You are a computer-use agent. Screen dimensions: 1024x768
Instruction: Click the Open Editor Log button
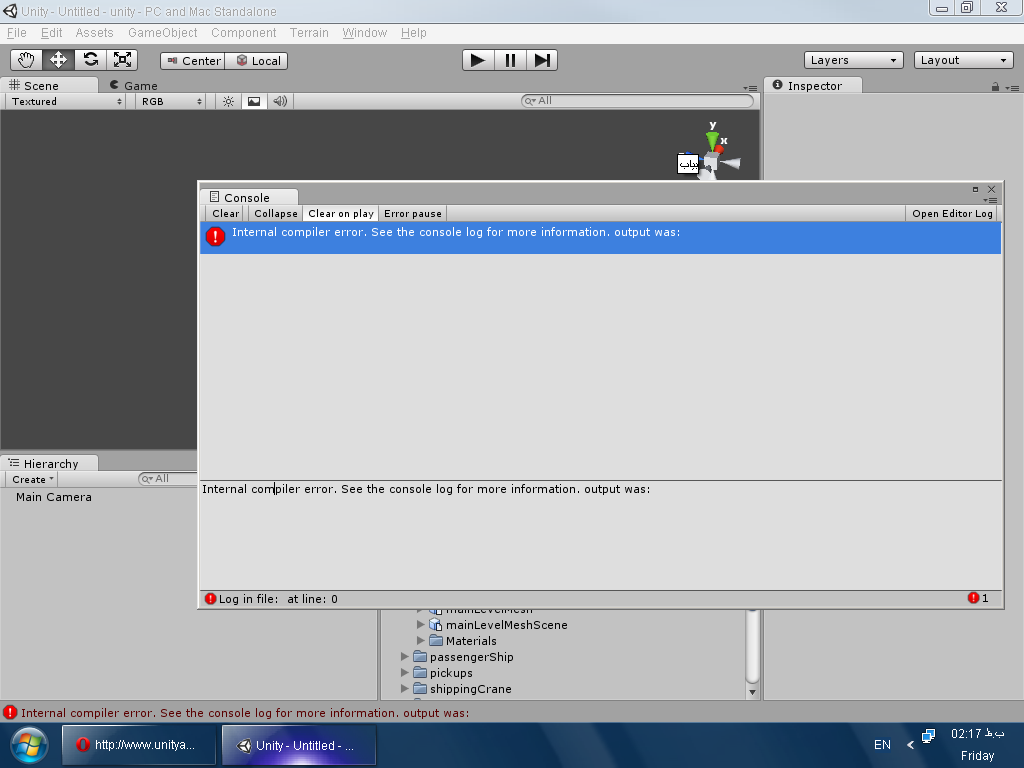pyautogui.click(x=952, y=213)
